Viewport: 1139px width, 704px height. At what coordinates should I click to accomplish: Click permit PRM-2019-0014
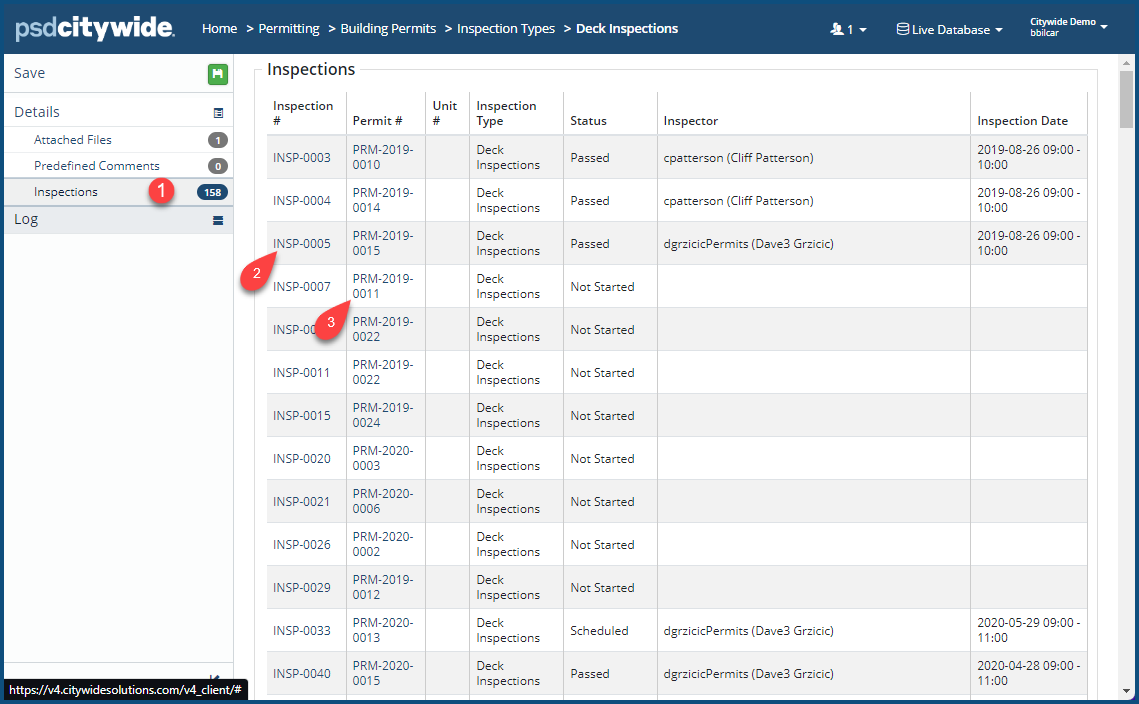pos(383,200)
